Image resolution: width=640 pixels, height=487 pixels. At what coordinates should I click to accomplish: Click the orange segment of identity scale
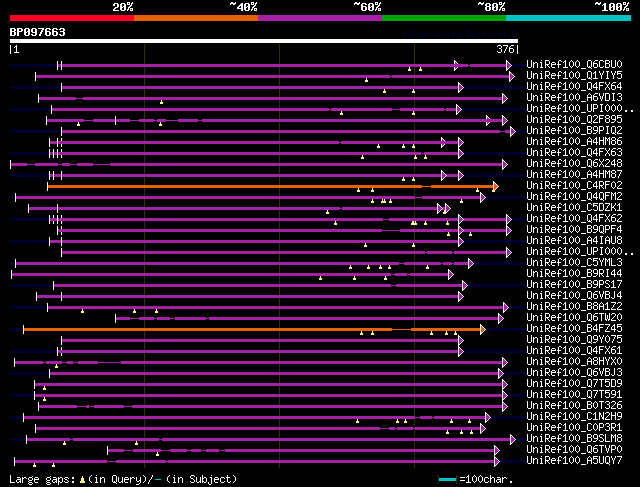coord(196,18)
